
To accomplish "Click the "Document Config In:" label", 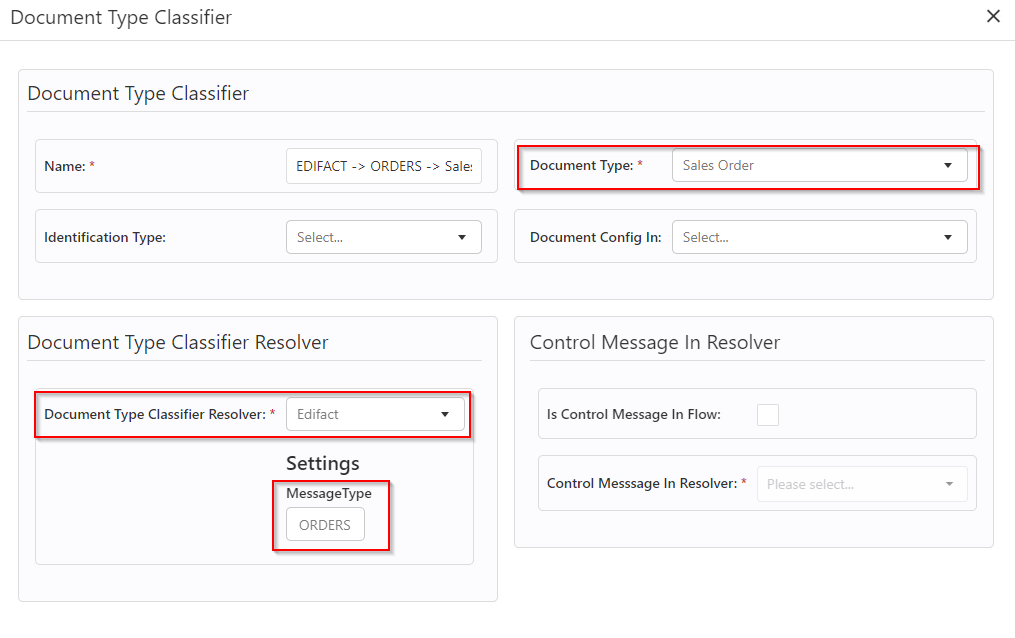I will click(595, 238).
